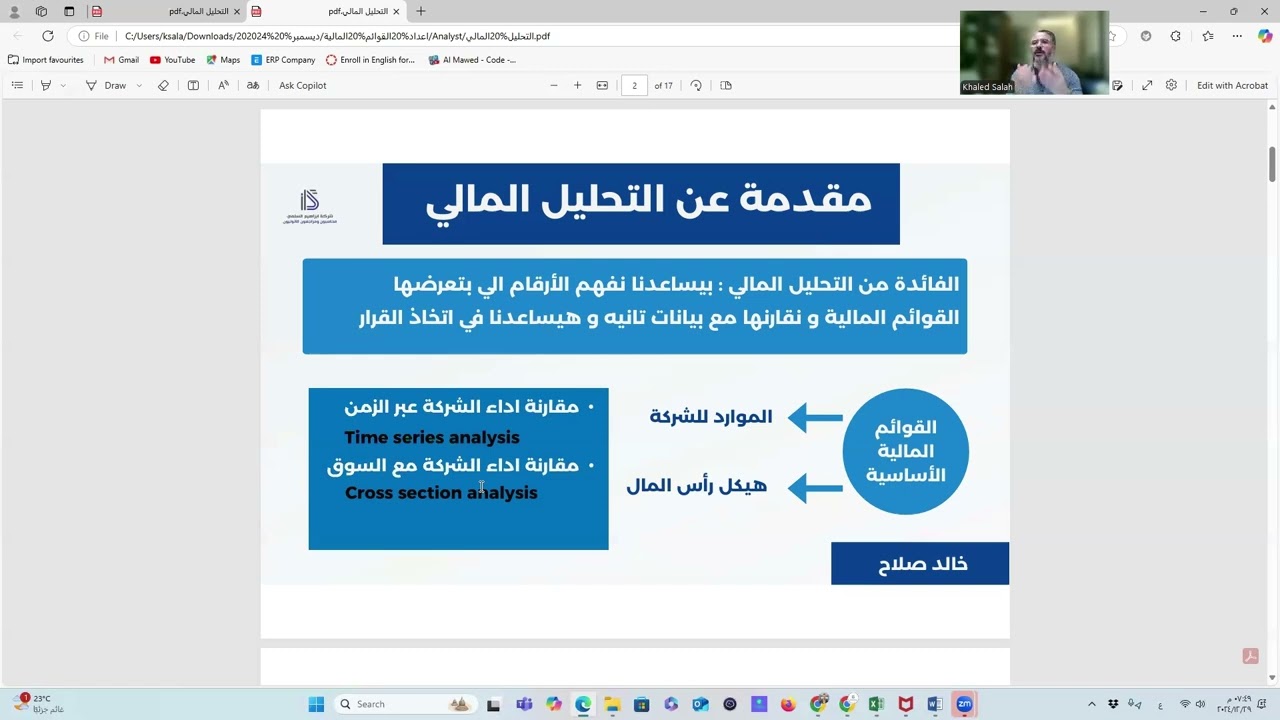Toggle the page view layout icon
The image size is (1280, 720).
(193, 85)
